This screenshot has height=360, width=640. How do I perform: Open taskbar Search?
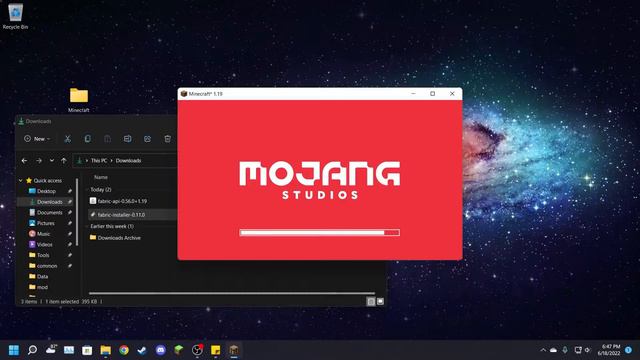tap(32, 350)
